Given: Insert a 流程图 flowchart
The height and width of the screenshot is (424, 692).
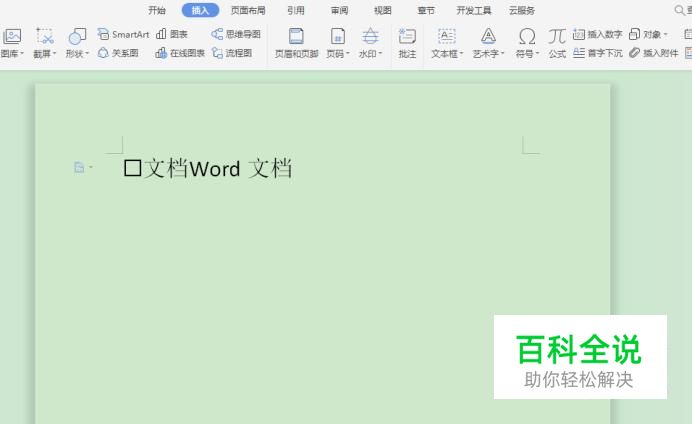Looking at the screenshot, I should pyautogui.click(x=232, y=53).
